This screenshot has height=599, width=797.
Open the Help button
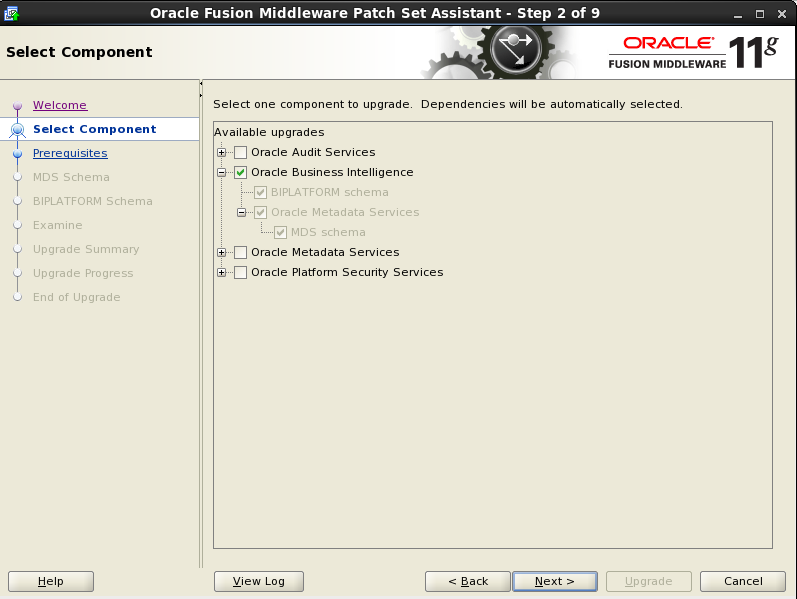coord(51,581)
